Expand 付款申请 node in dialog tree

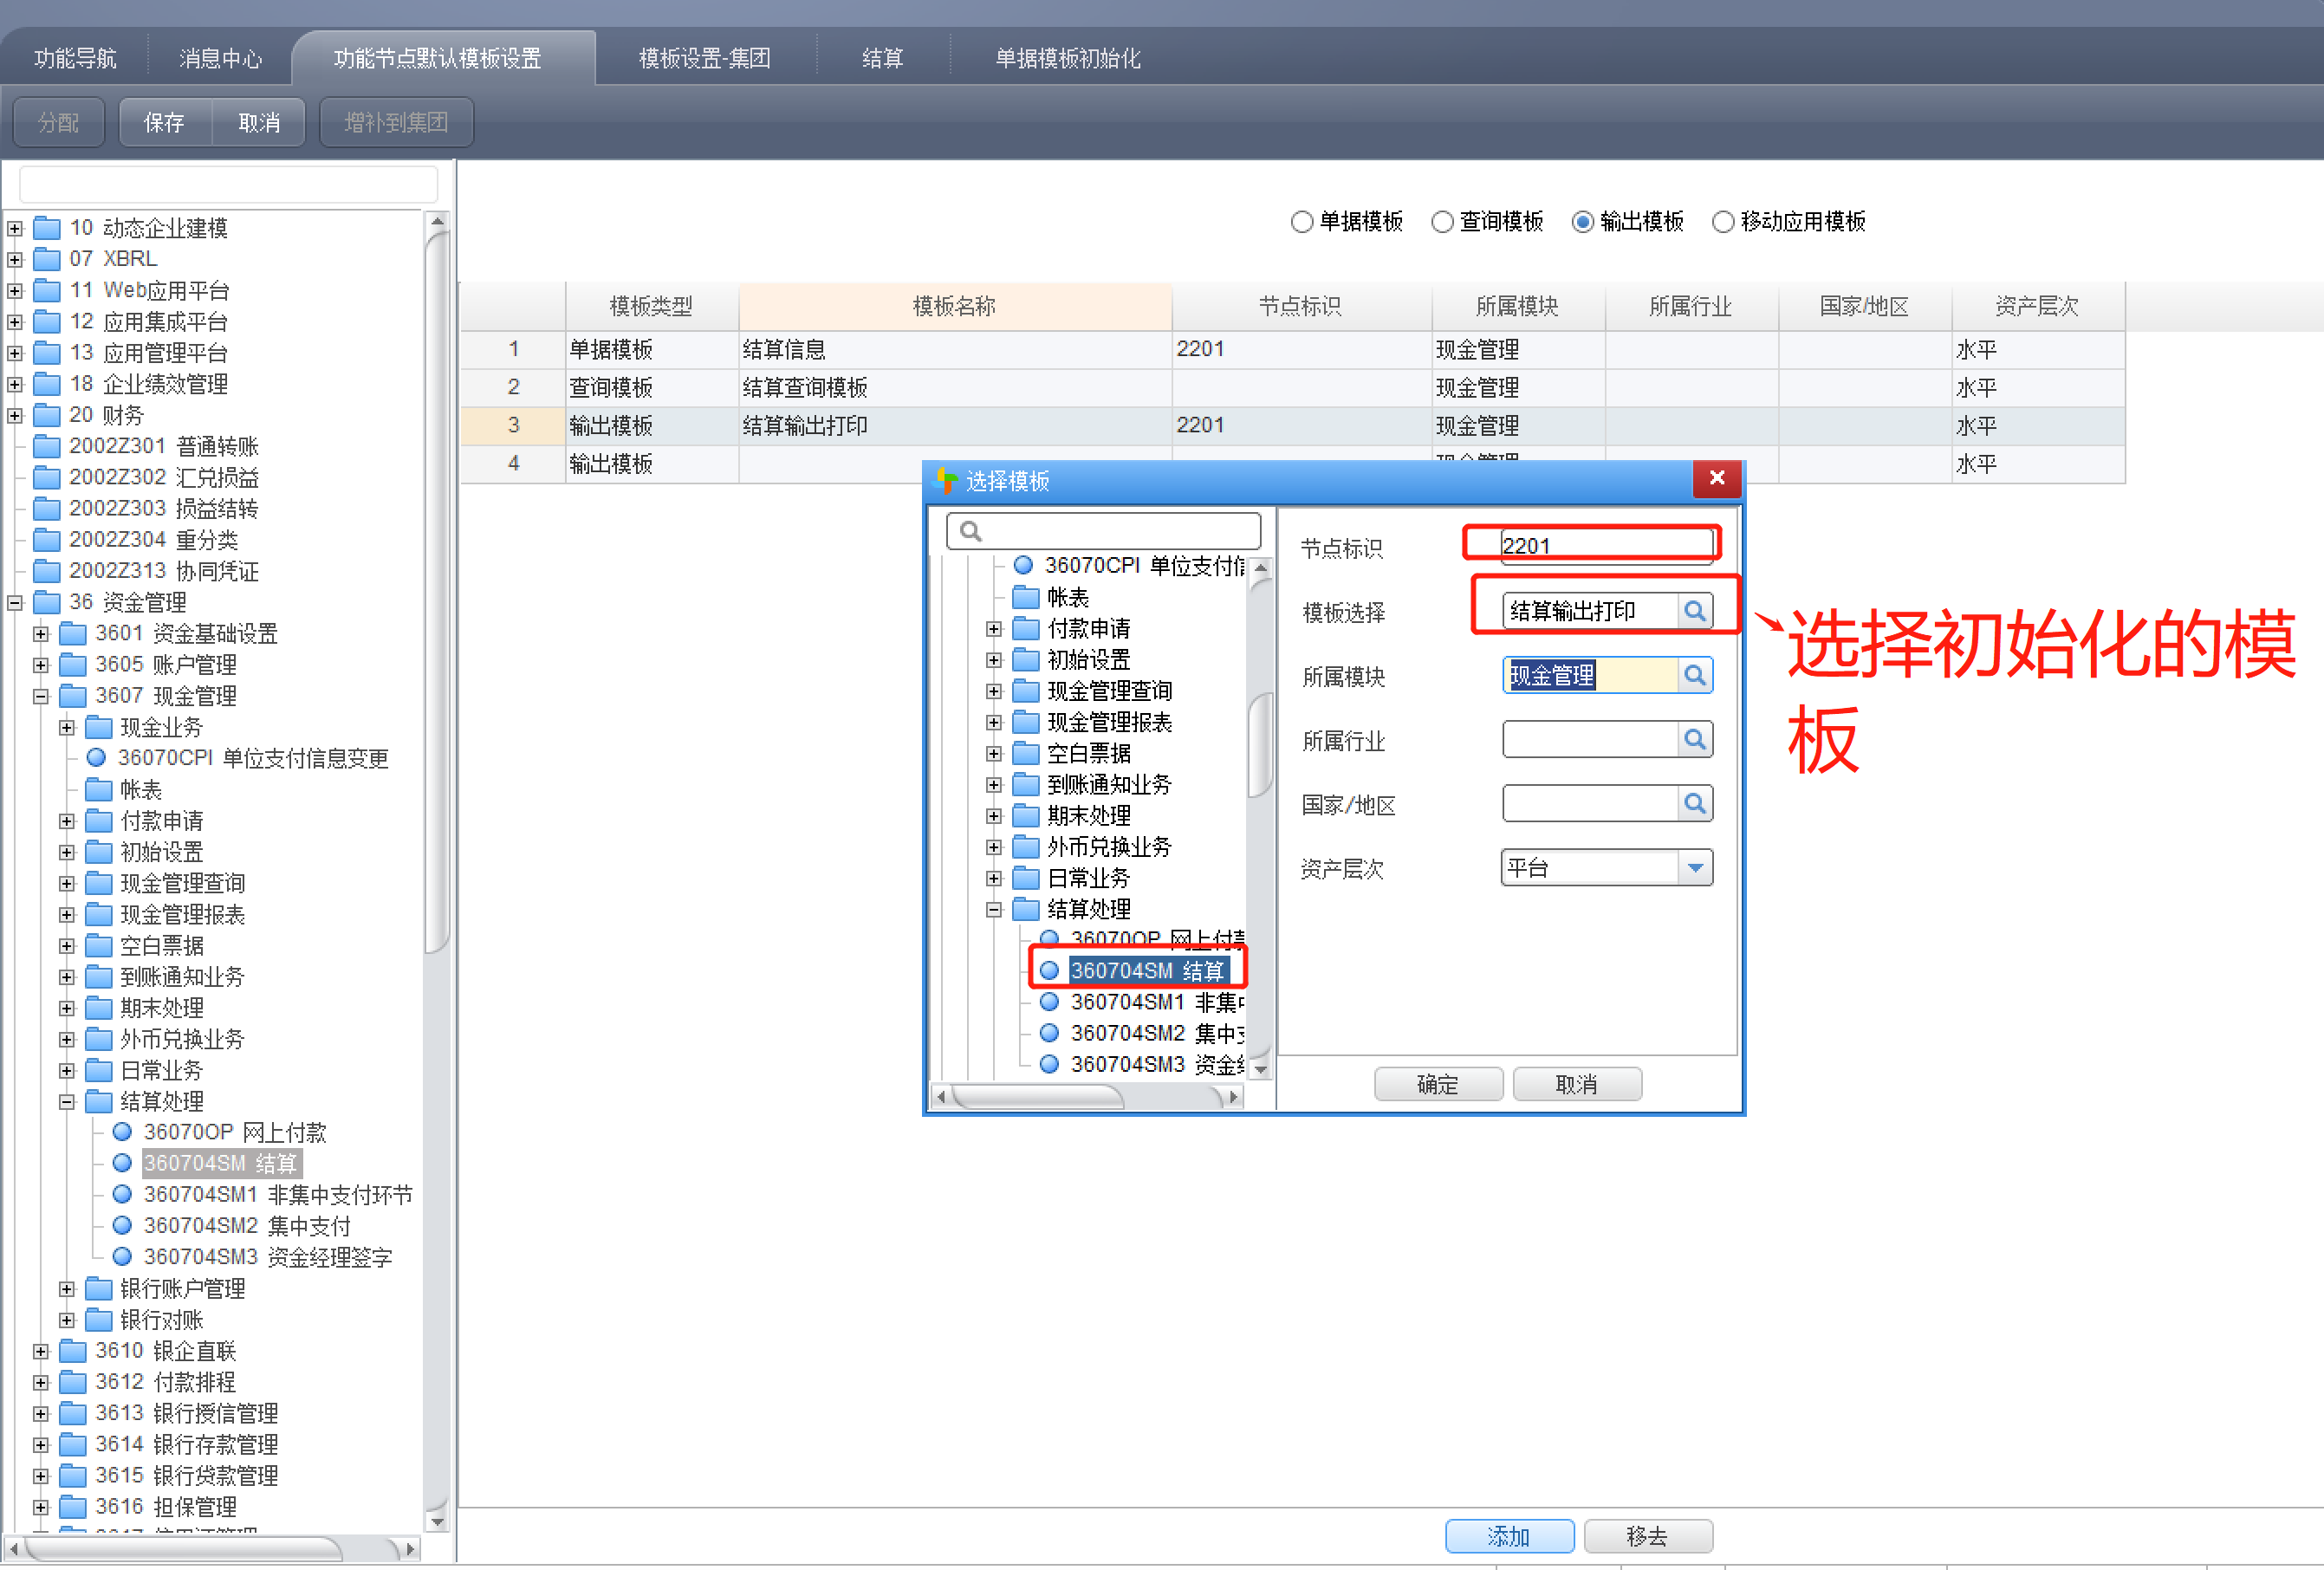(993, 628)
